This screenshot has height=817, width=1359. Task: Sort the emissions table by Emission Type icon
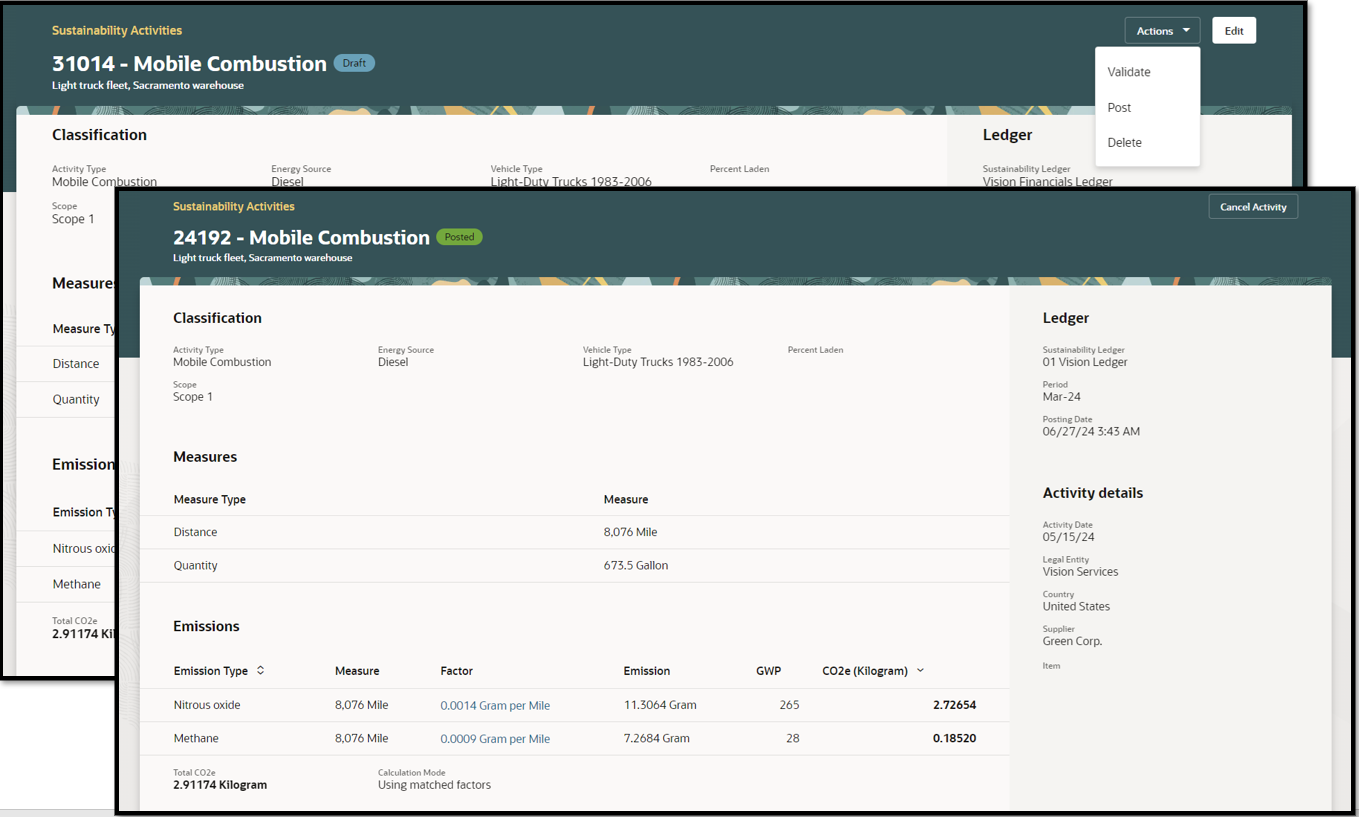pos(261,671)
